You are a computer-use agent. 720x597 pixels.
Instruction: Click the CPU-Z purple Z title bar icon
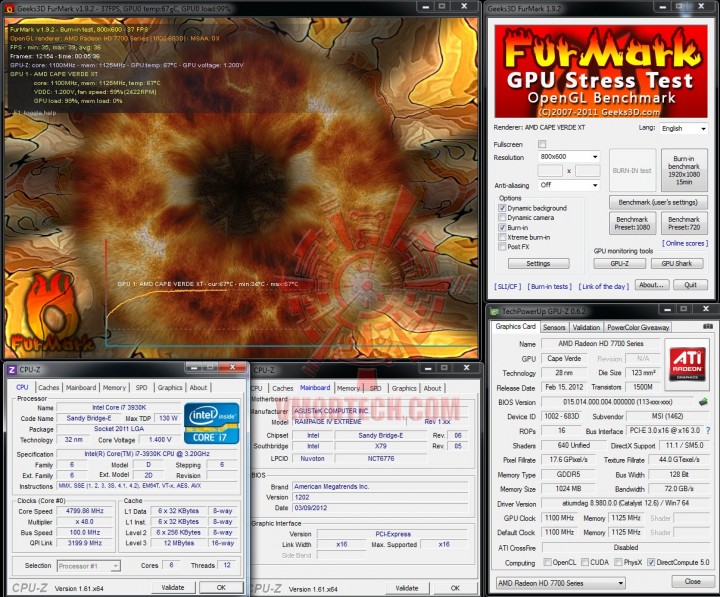[12, 370]
